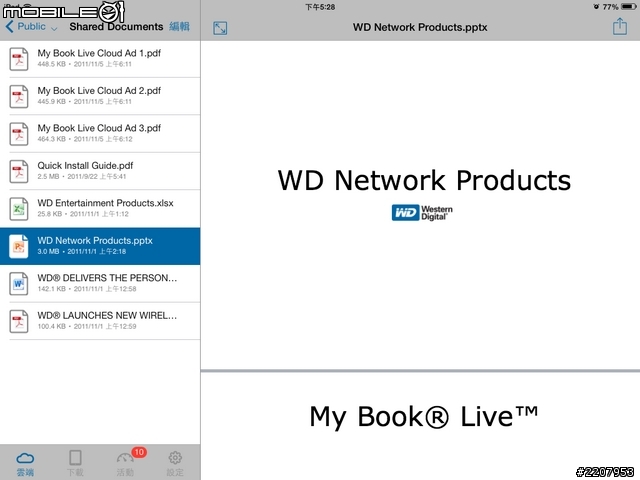Switch to the 雲端 cloud tab

point(25,463)
